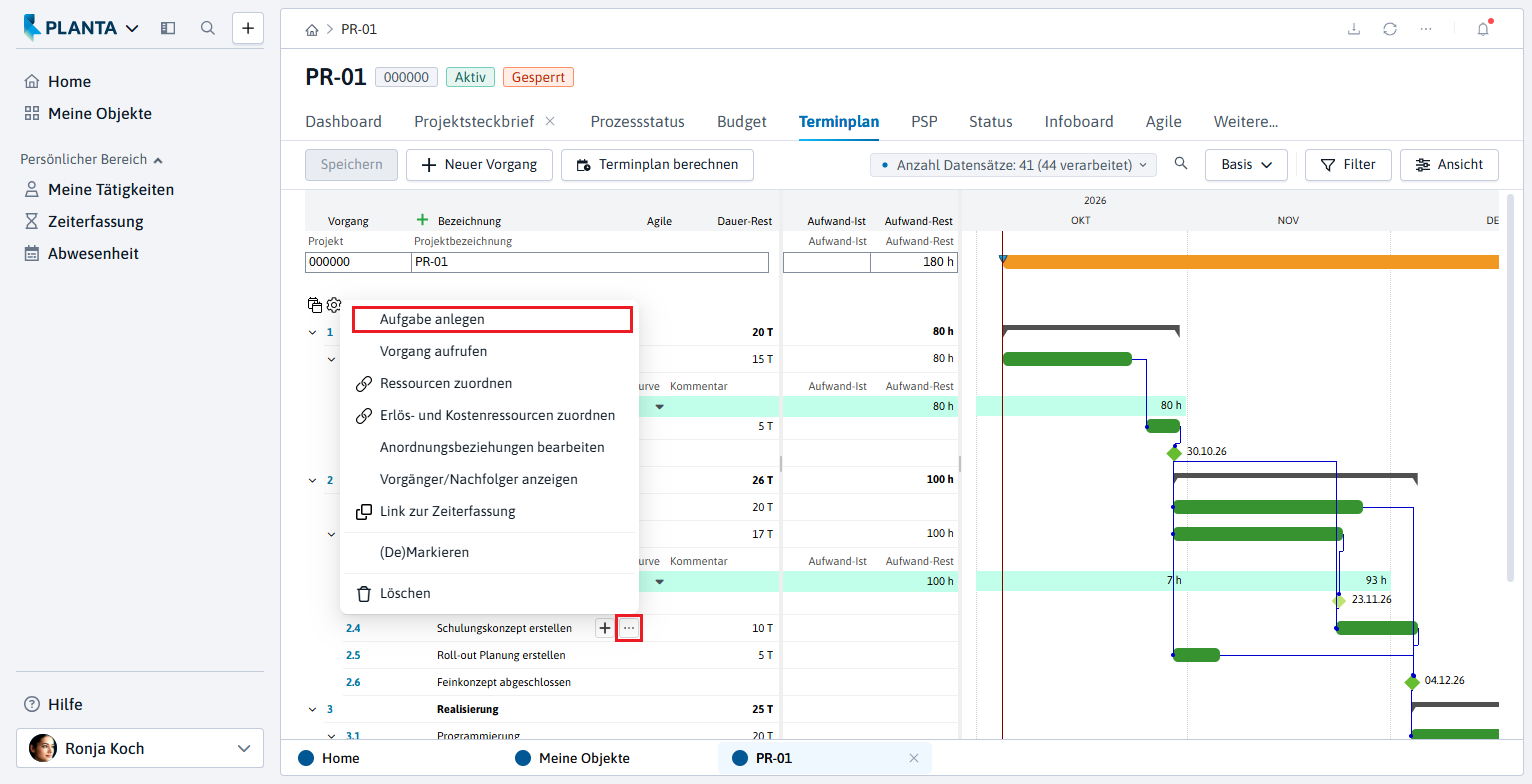Click the green plus in Bezeichnung header
1532x784 pixels.
[x=422, y=220]
